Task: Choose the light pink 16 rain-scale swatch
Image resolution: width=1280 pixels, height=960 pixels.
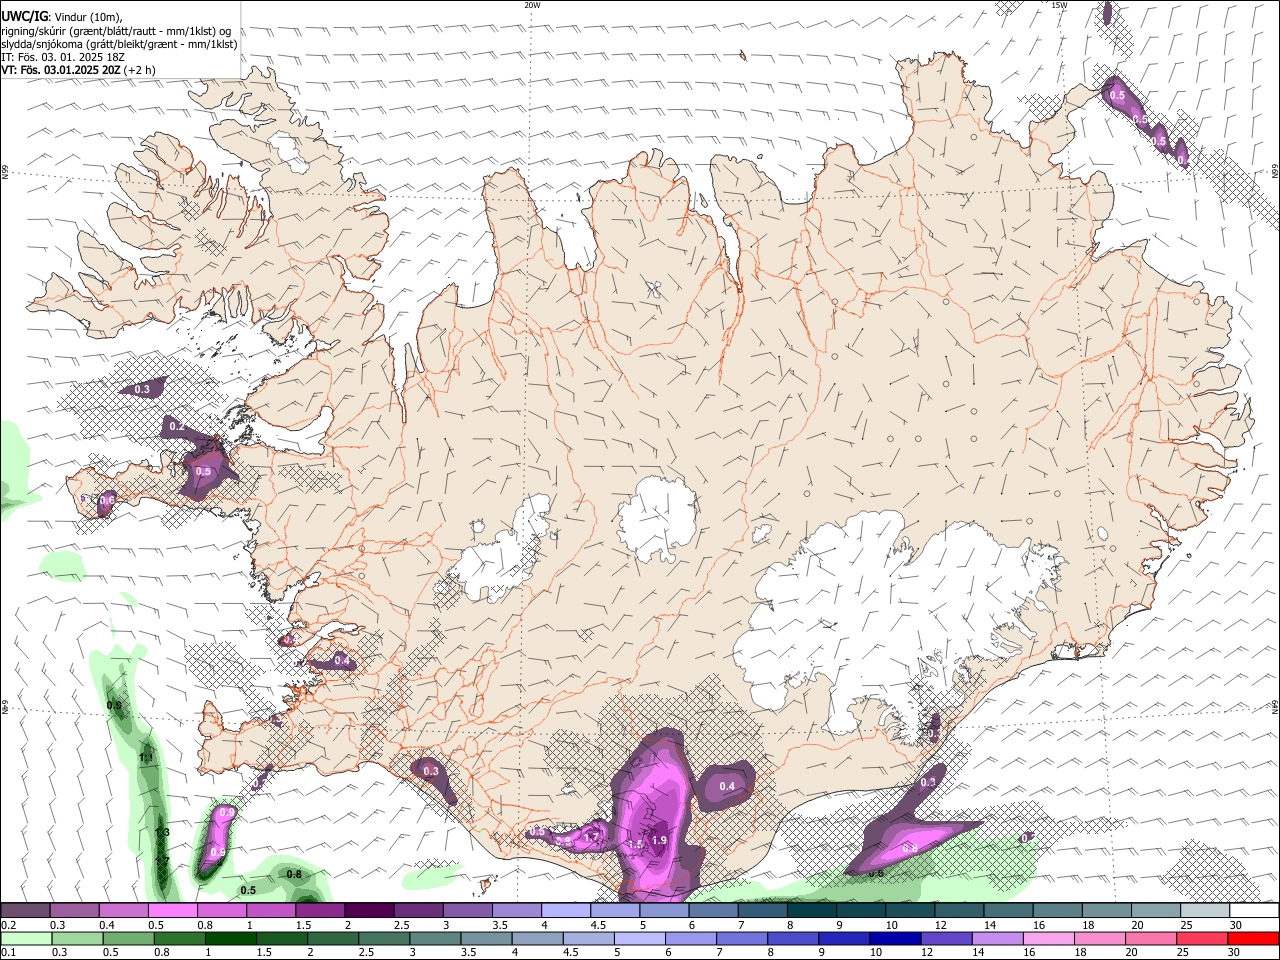Action: tap(1048, 938)
